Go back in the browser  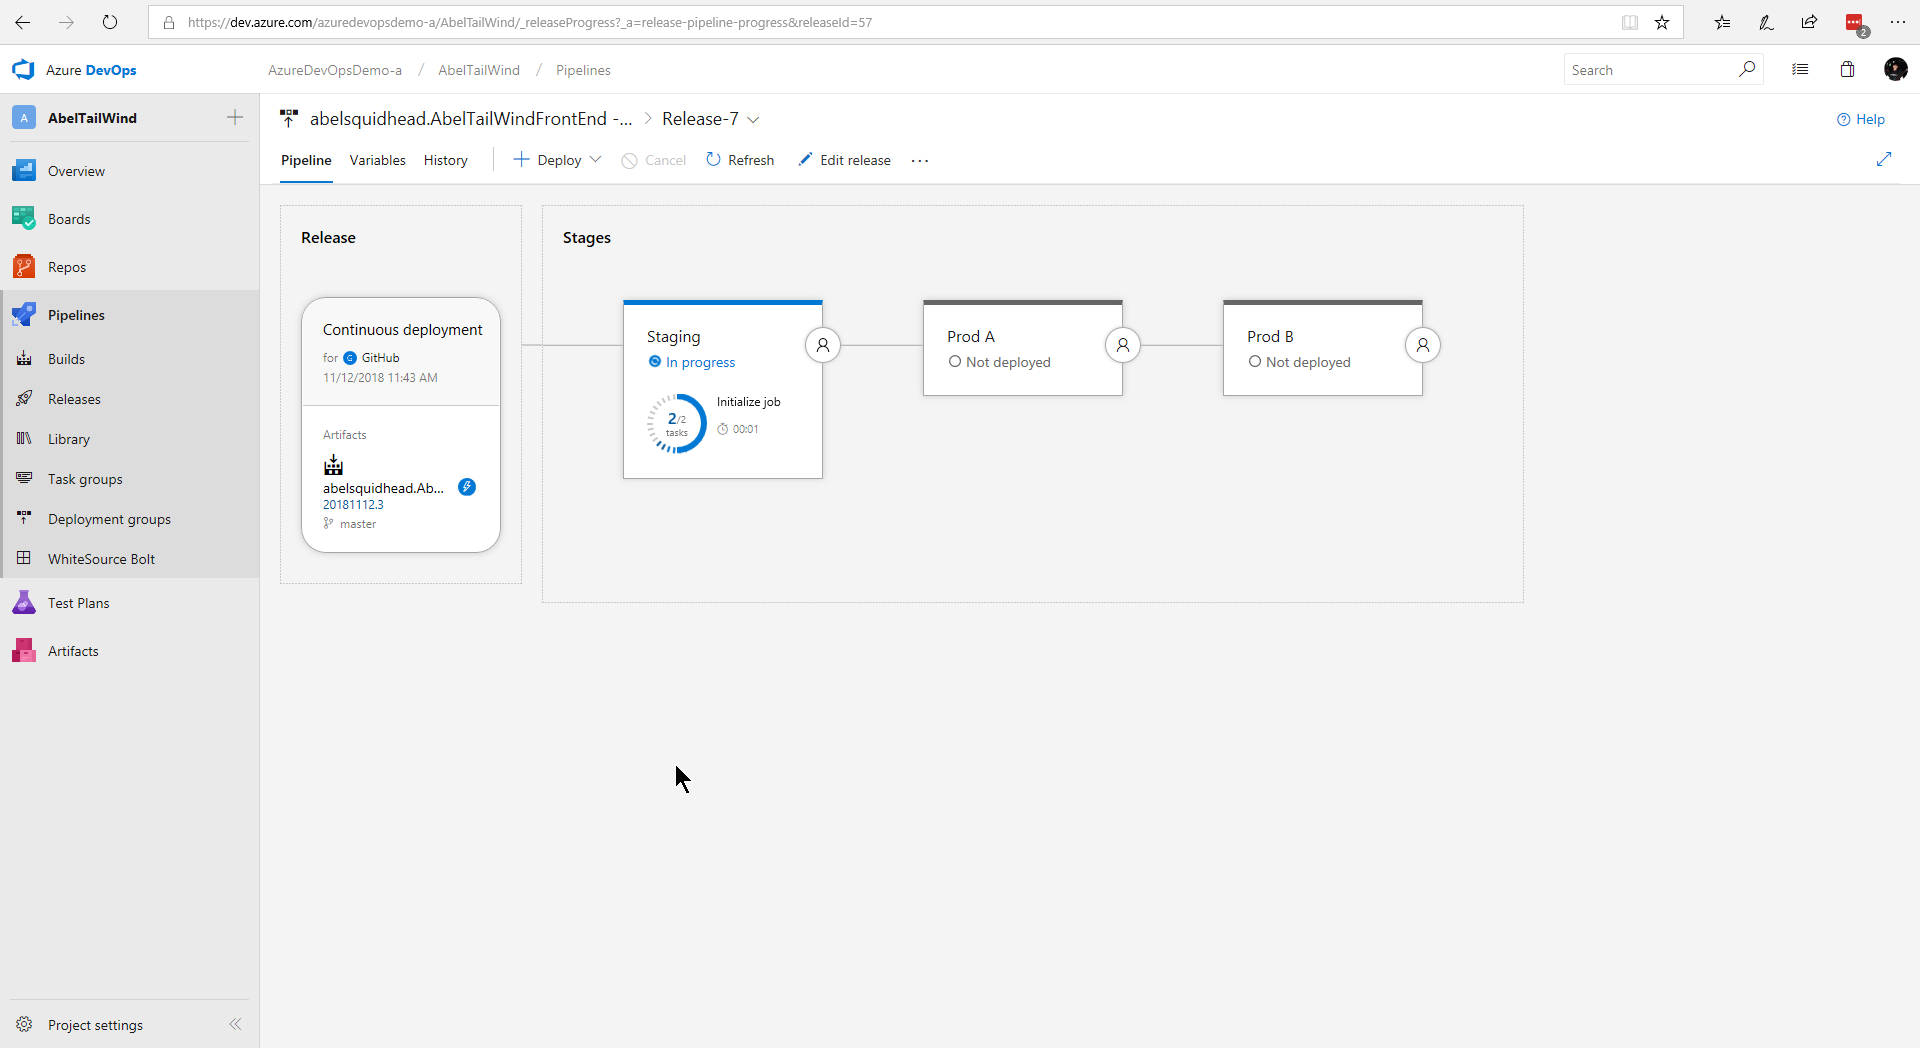22,22
